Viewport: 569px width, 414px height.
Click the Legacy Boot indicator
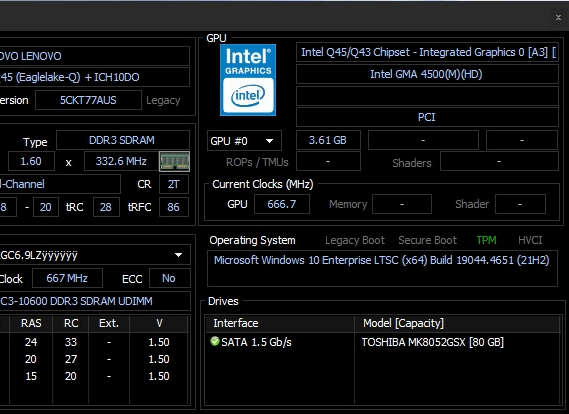point(355,240)
